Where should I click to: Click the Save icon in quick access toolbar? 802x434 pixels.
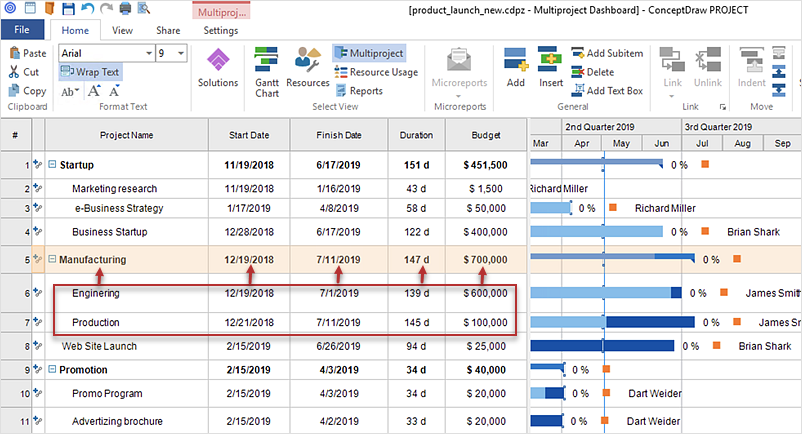coord(68,9)
